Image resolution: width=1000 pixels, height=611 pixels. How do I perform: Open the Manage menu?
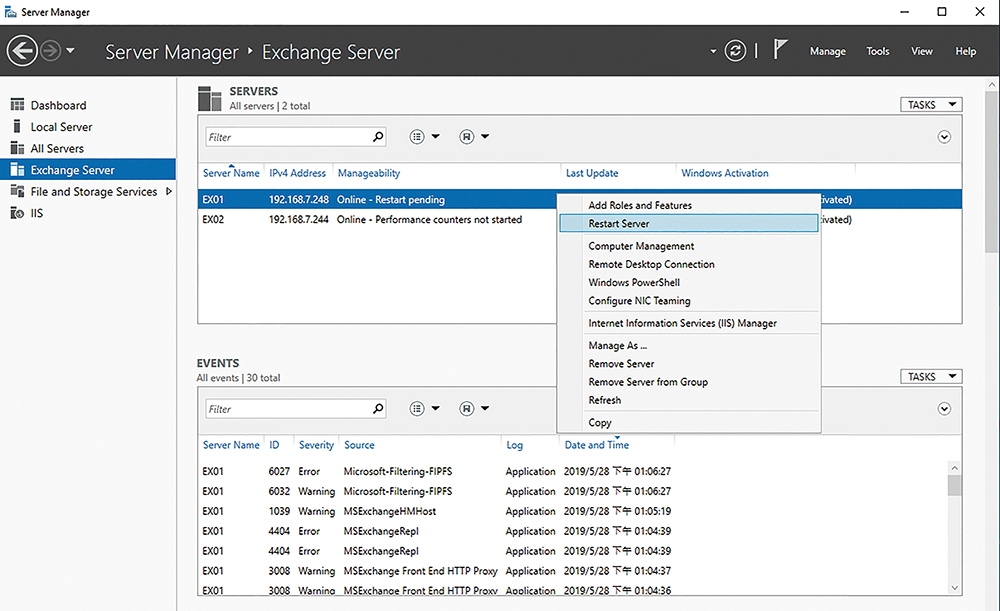(828, 51)
